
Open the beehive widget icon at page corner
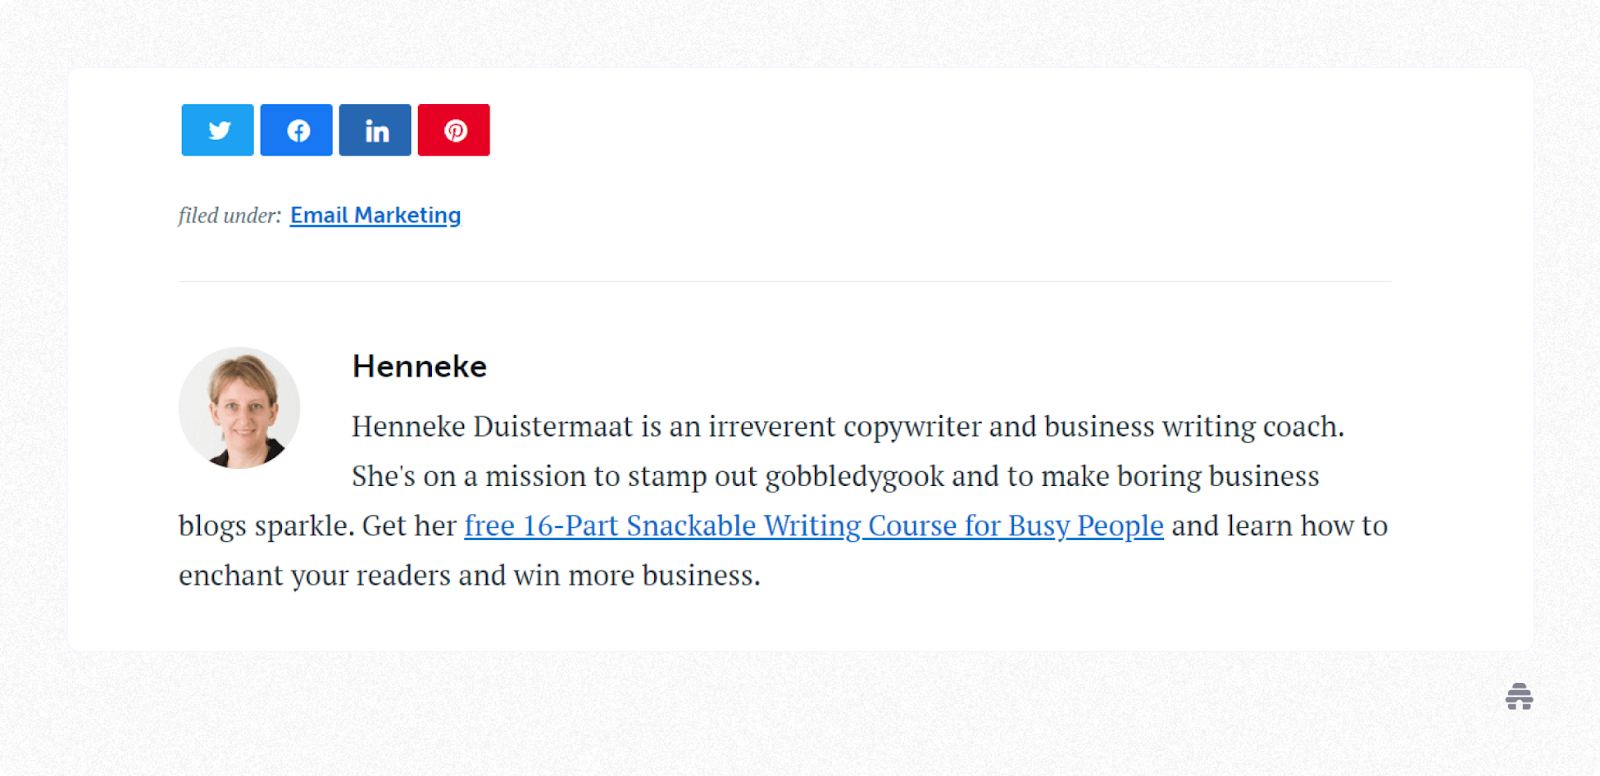tap(1519, 696)
